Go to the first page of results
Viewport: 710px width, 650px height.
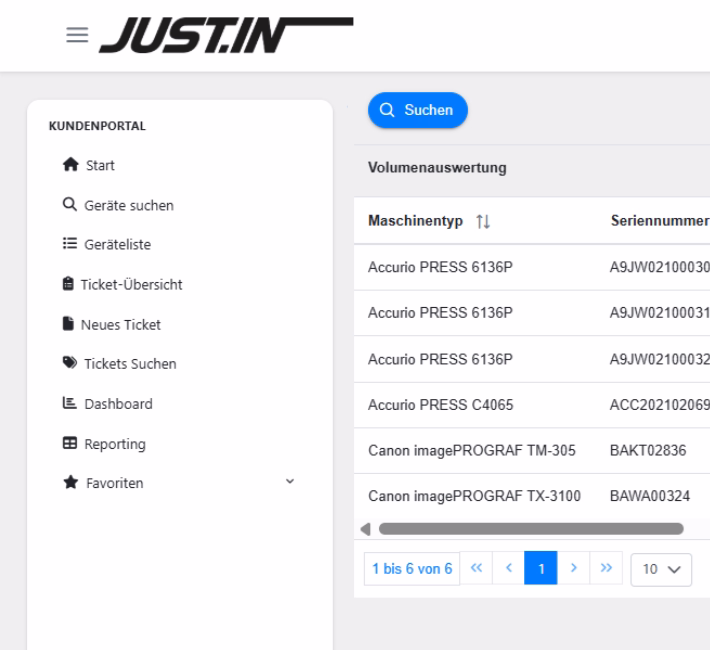[x=476, y=568]
